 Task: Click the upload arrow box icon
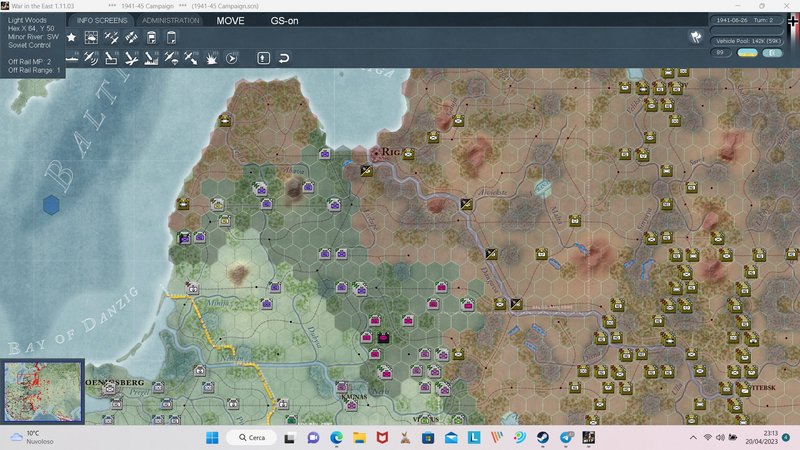tap(263, 58)
